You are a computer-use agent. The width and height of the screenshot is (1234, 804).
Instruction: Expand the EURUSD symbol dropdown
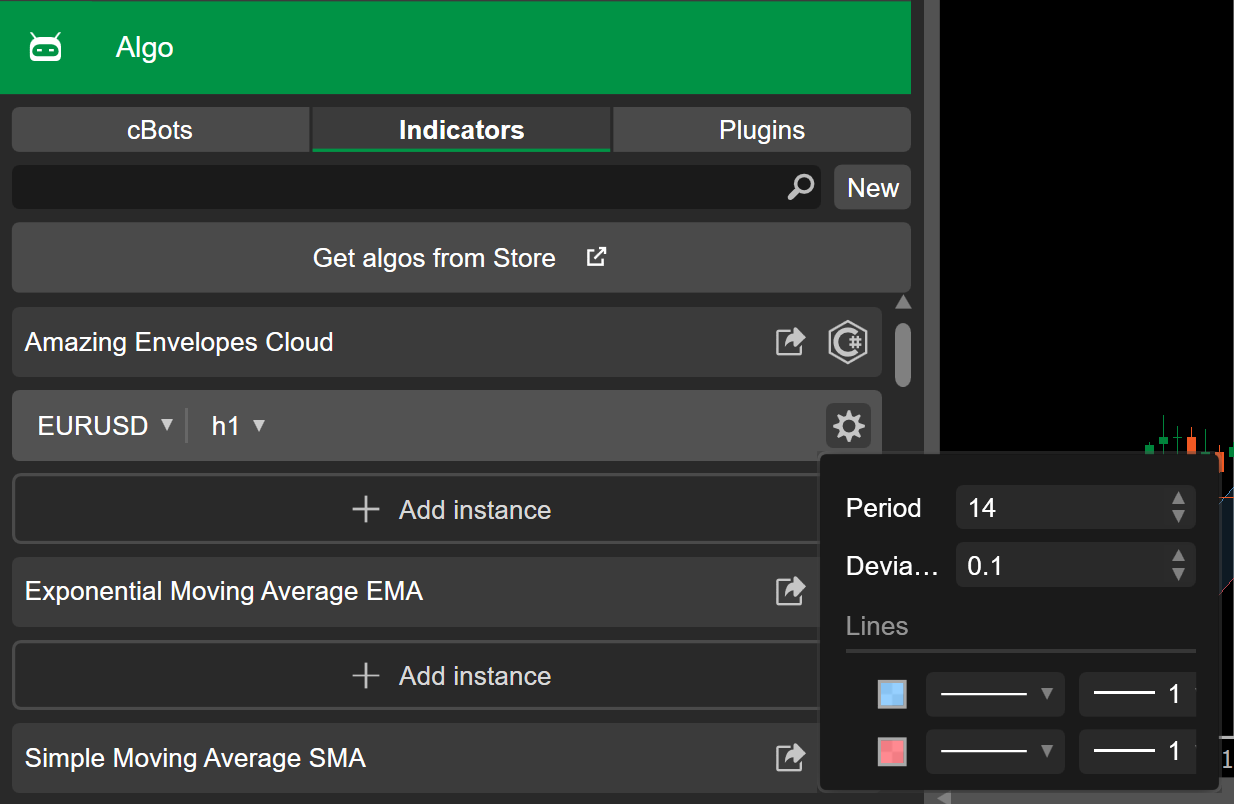tap(105, 426)
